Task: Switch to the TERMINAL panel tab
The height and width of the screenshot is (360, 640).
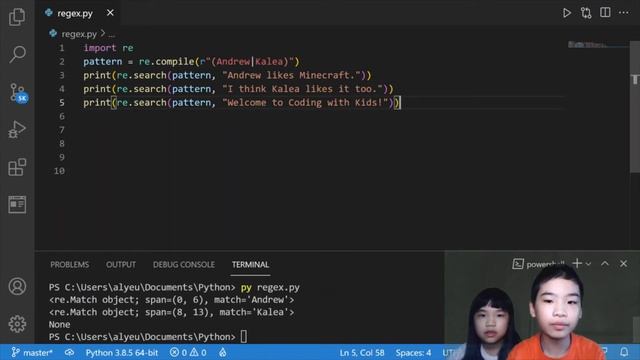Action: click(250, 264)
